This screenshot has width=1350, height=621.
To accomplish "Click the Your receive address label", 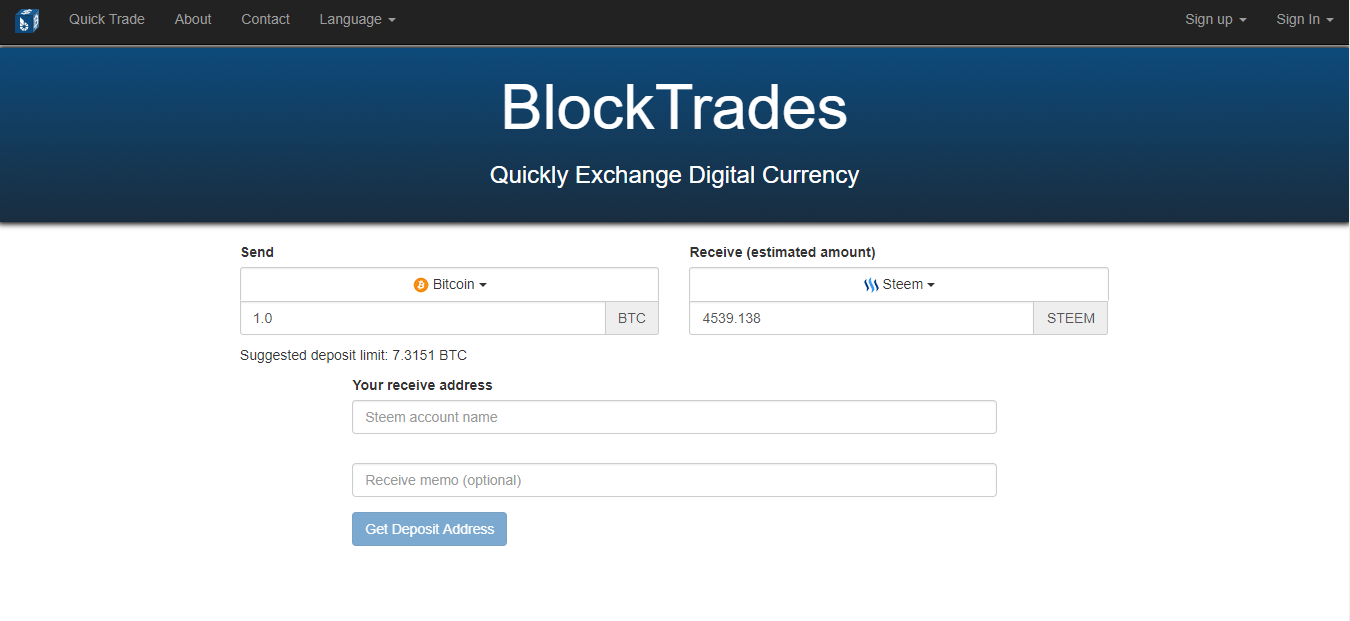I will point(422,385).
